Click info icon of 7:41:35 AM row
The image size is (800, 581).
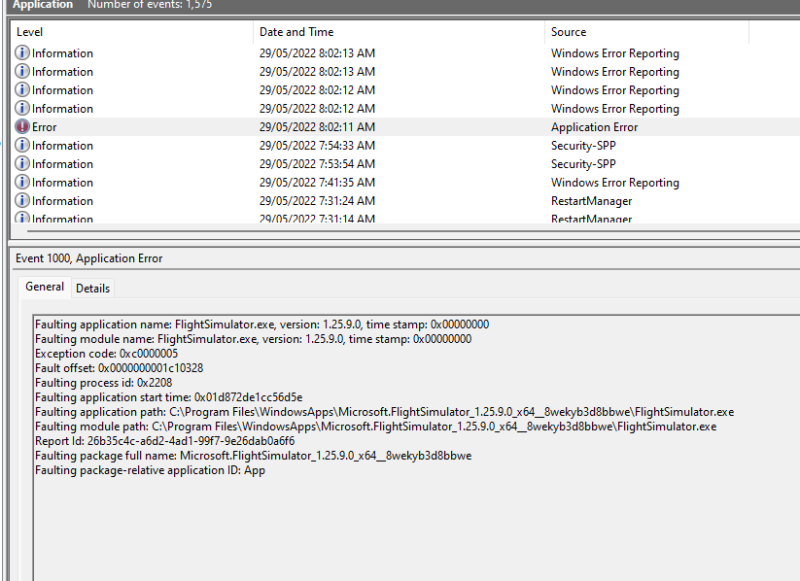pyautogui.click(x=22, y=182)
